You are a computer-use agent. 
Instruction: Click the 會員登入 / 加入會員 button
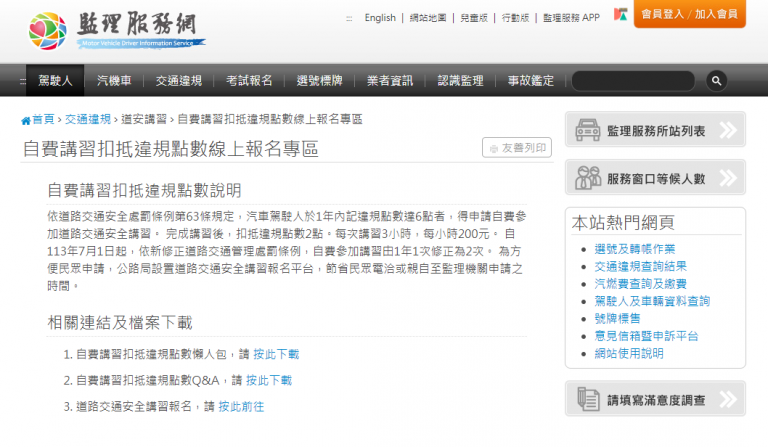690,14
